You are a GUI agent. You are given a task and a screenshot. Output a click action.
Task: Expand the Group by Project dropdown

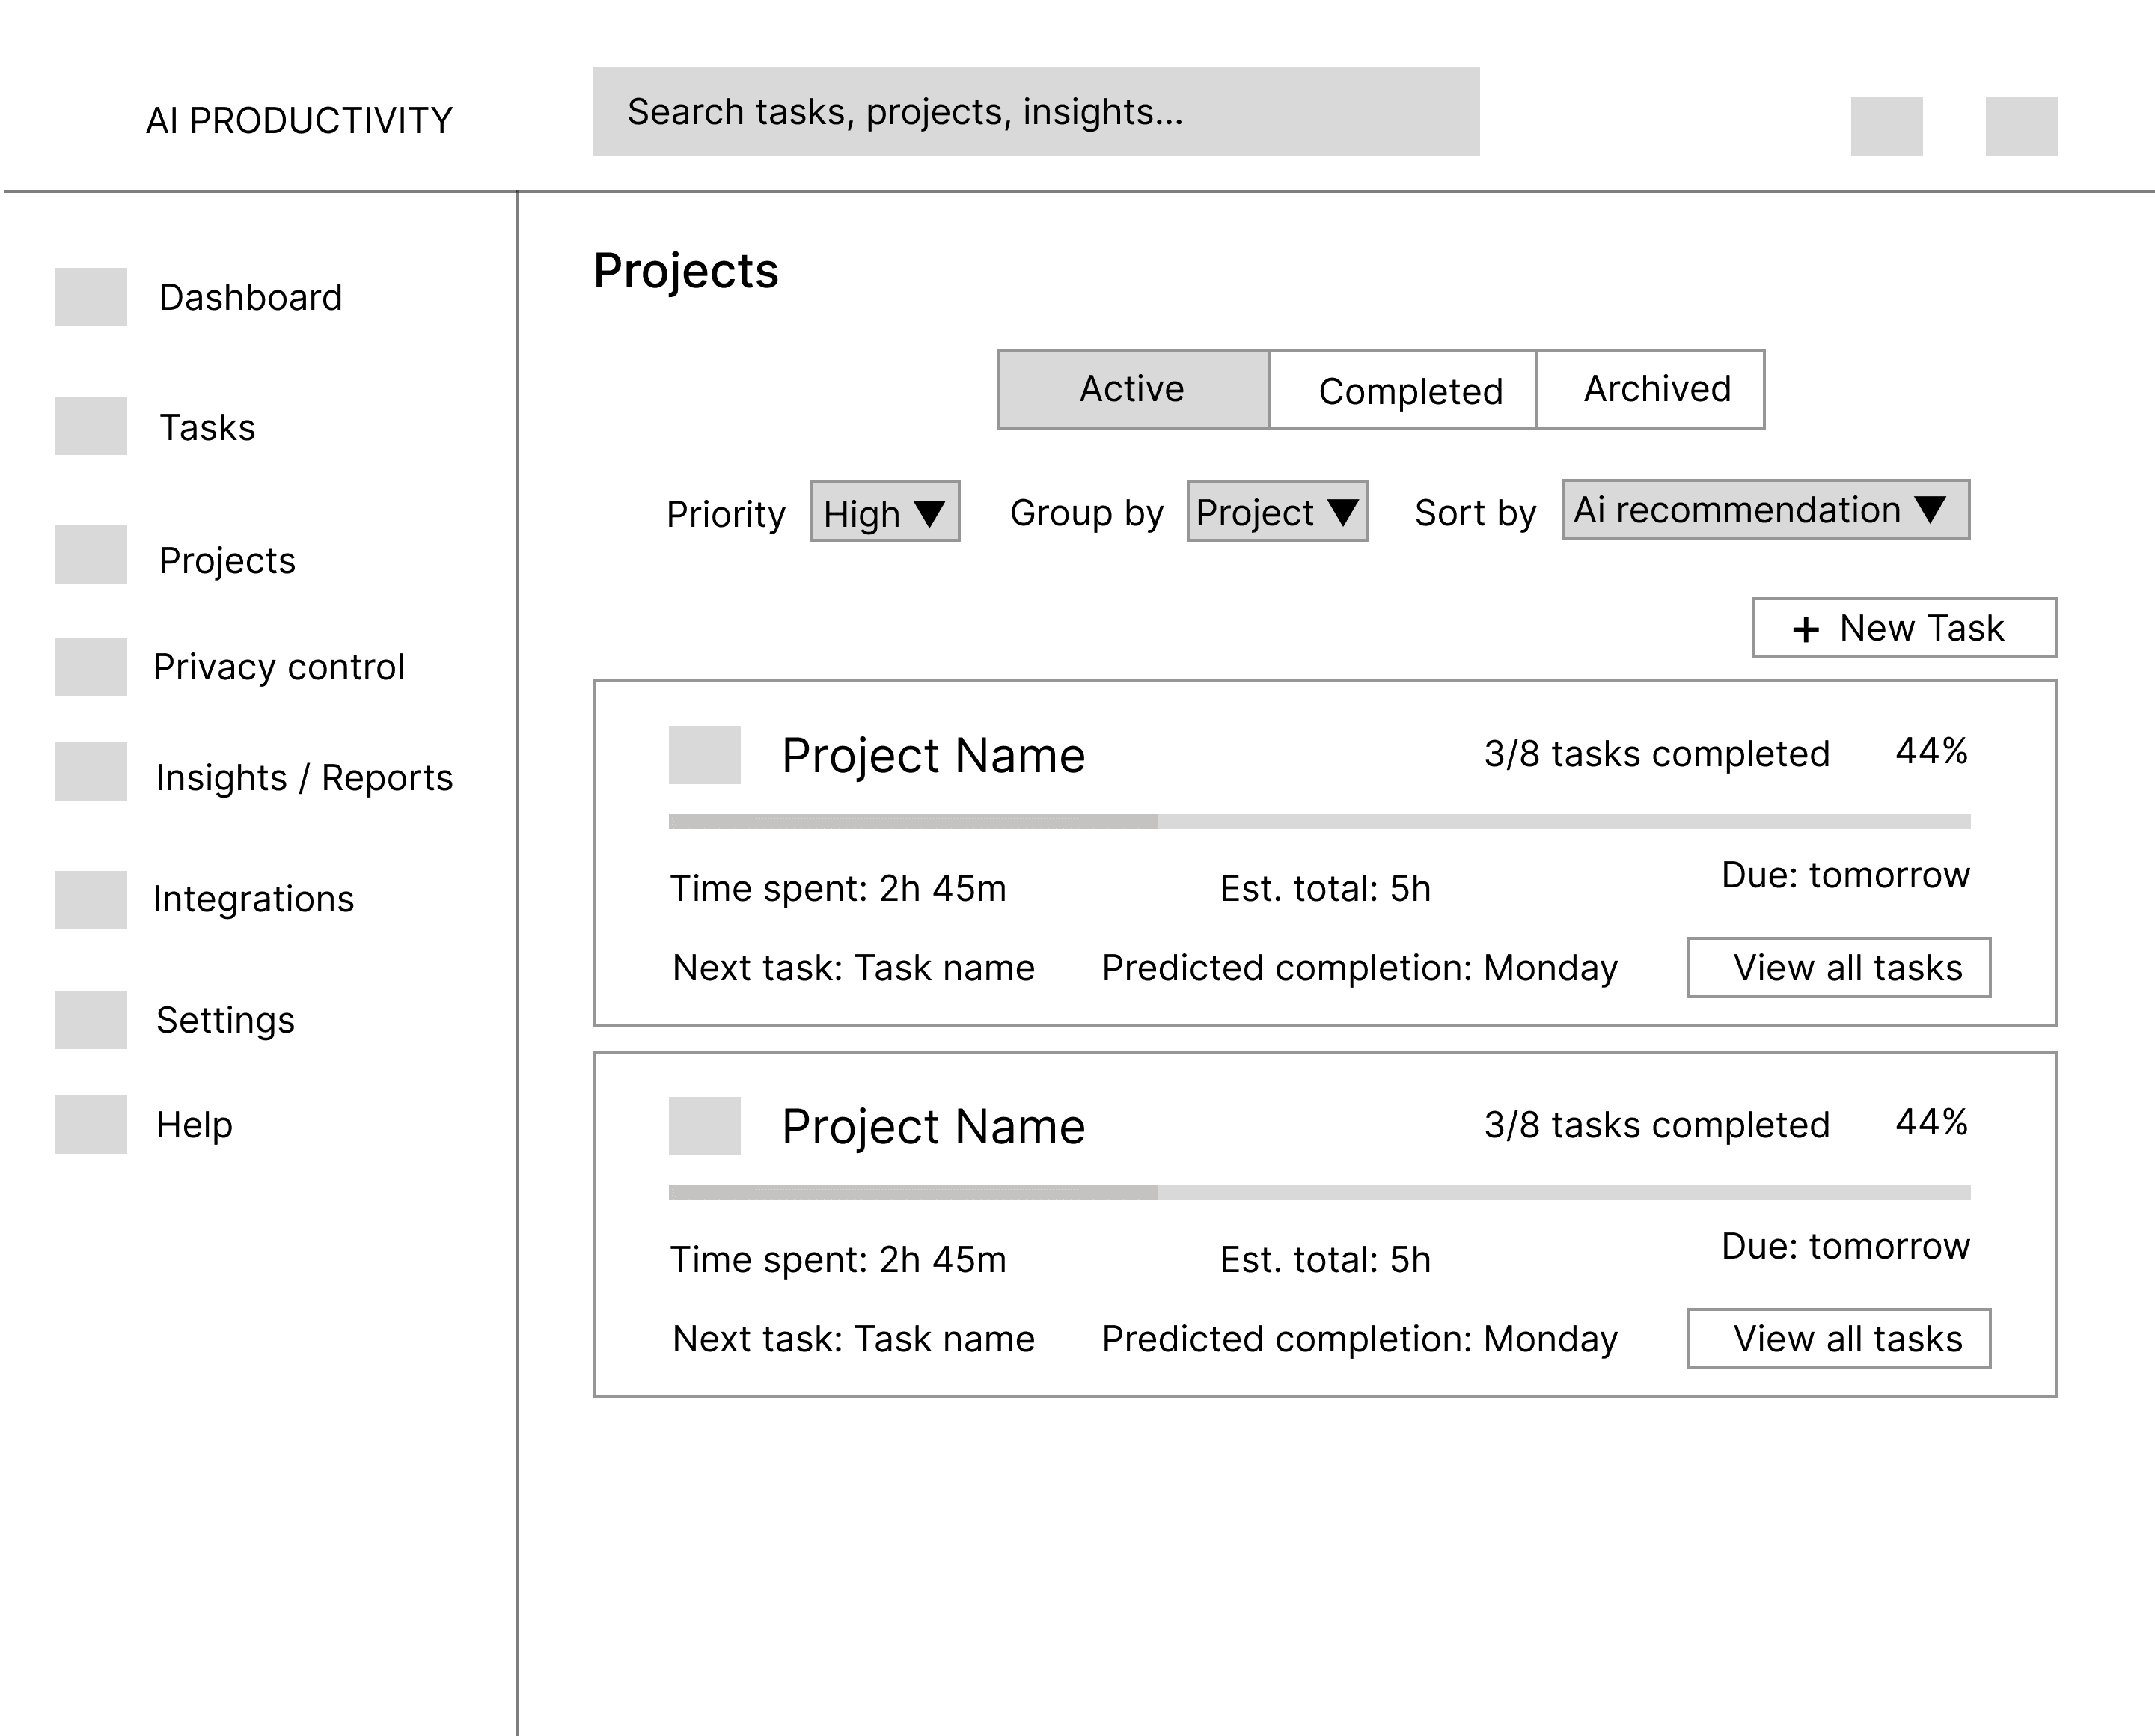[x=1277, y=512]
